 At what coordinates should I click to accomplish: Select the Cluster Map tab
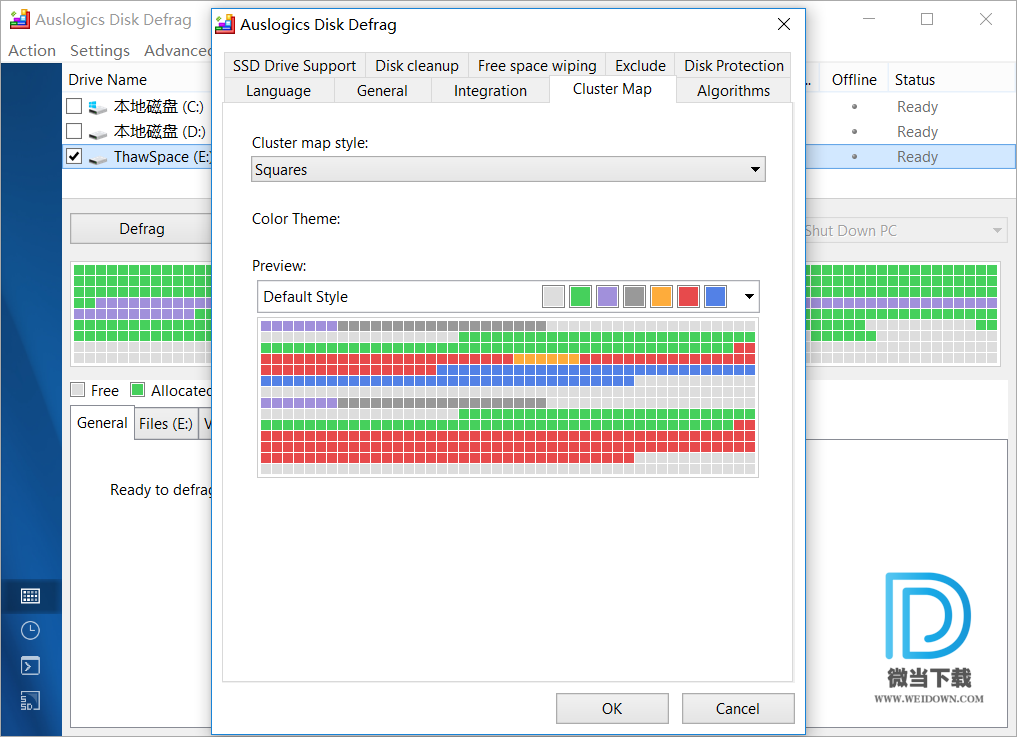612,90
